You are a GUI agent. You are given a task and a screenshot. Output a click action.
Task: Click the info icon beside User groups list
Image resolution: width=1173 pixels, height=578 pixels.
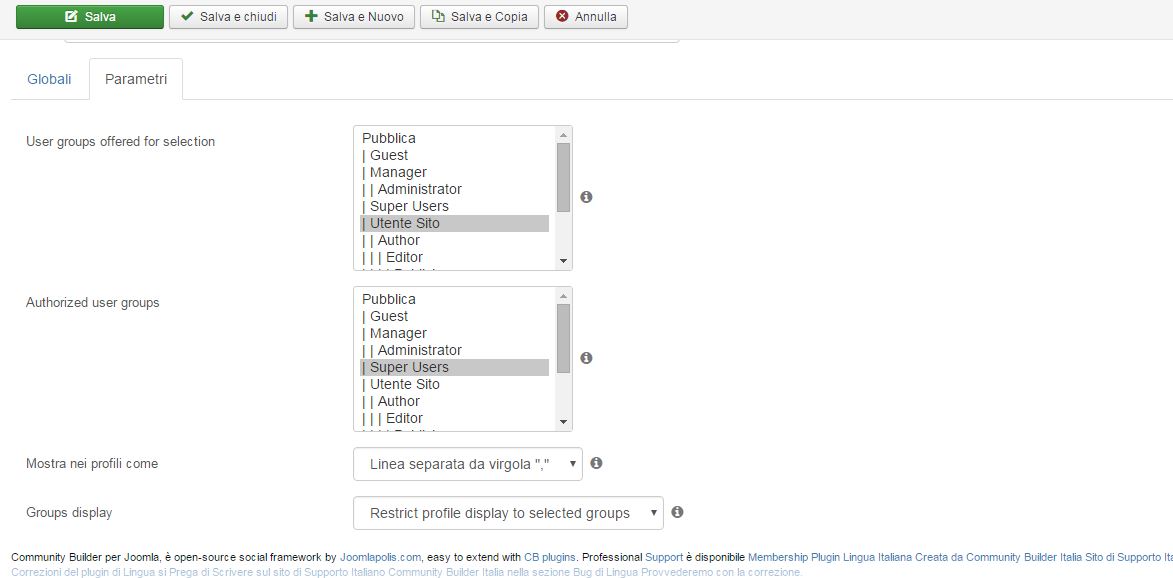(586, 197)
